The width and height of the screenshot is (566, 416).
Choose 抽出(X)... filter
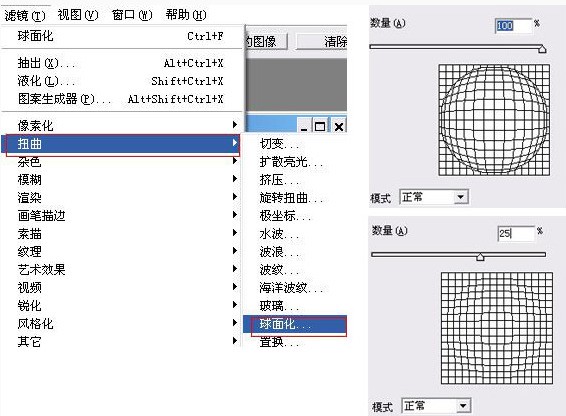coord(121,63)
